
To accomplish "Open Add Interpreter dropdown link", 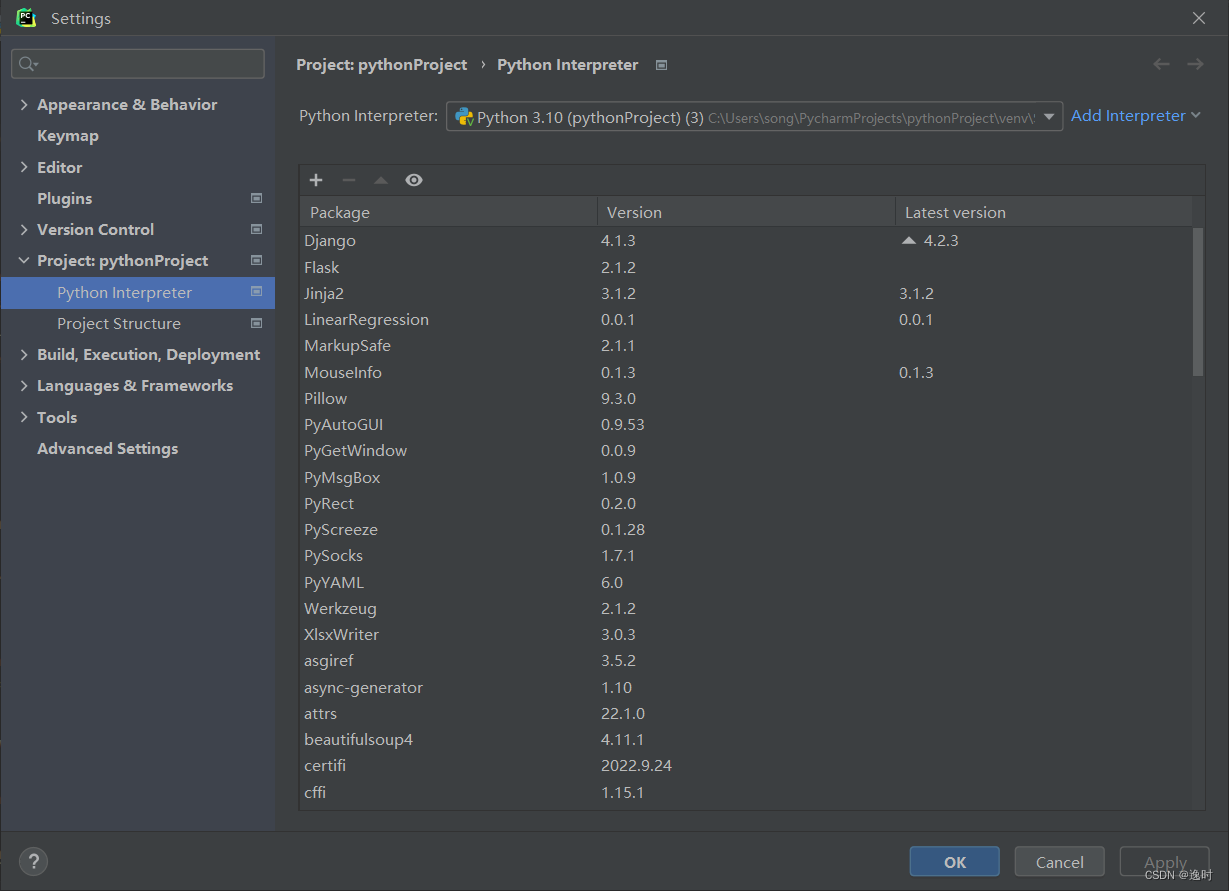I will 1136,116.
